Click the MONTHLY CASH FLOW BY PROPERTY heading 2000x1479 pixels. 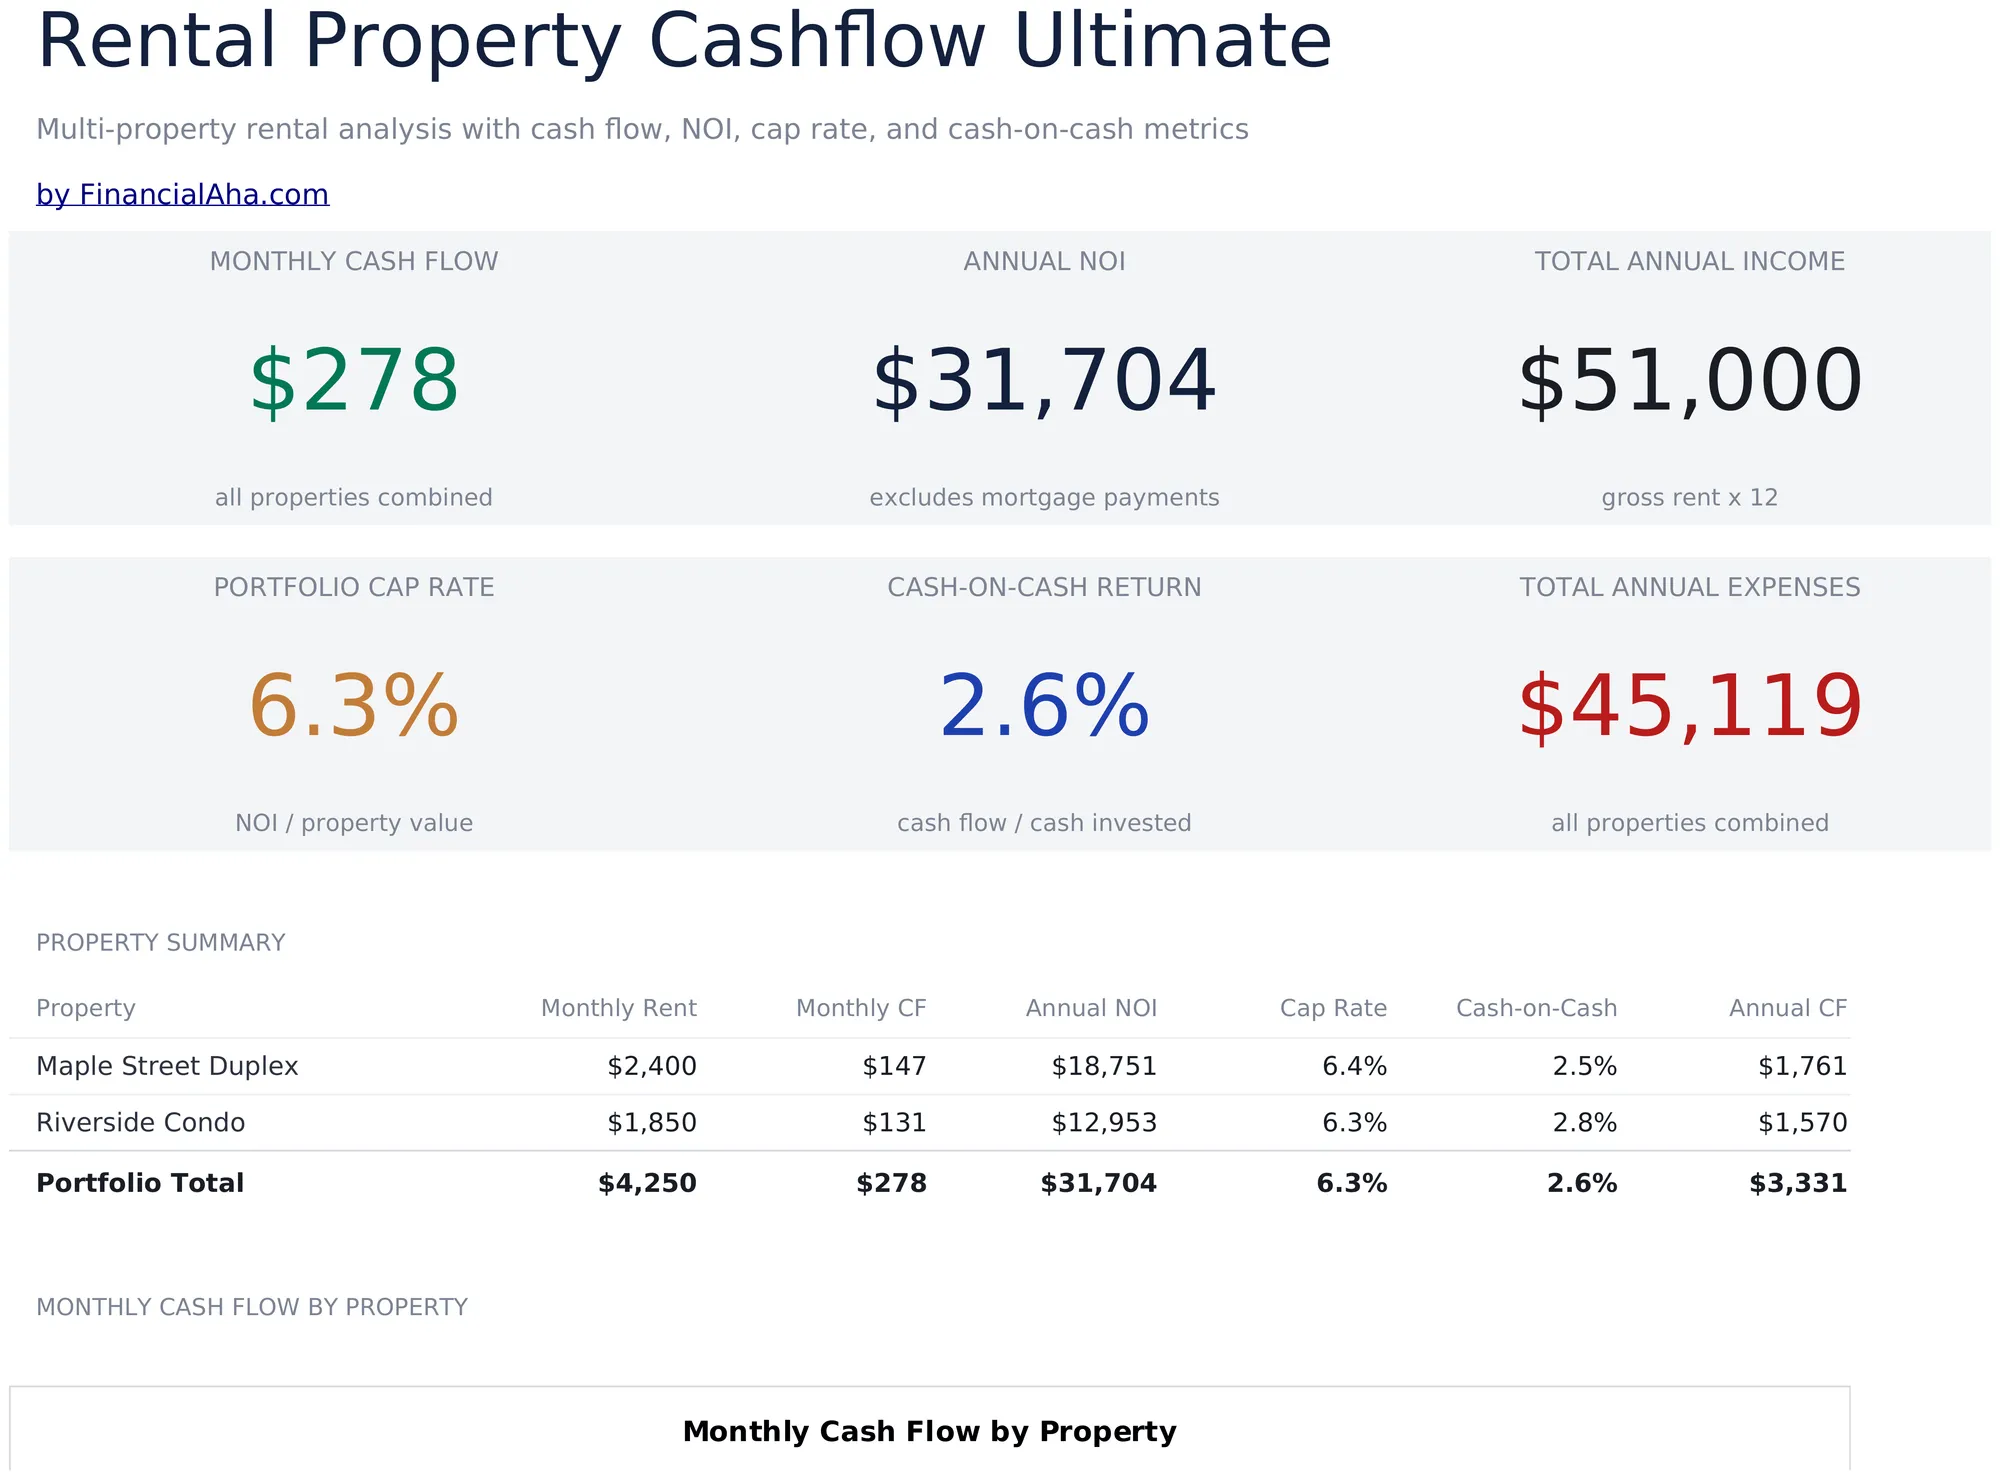point(252,1307)
